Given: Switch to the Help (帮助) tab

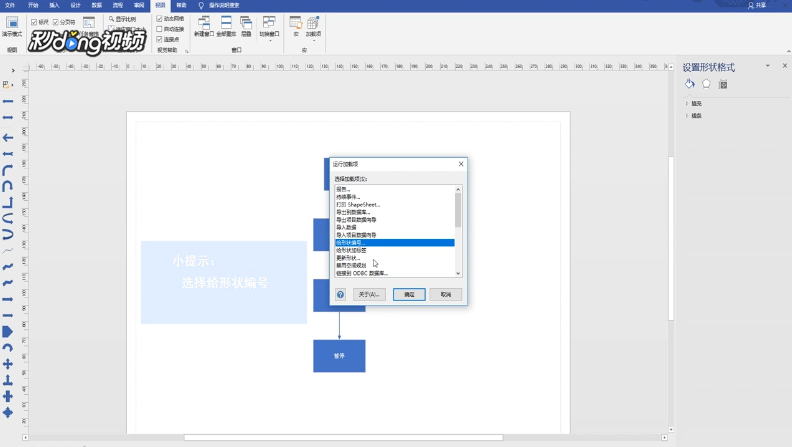Looking at the screenshot, I should pyautogui.click(x=181, y=5).
